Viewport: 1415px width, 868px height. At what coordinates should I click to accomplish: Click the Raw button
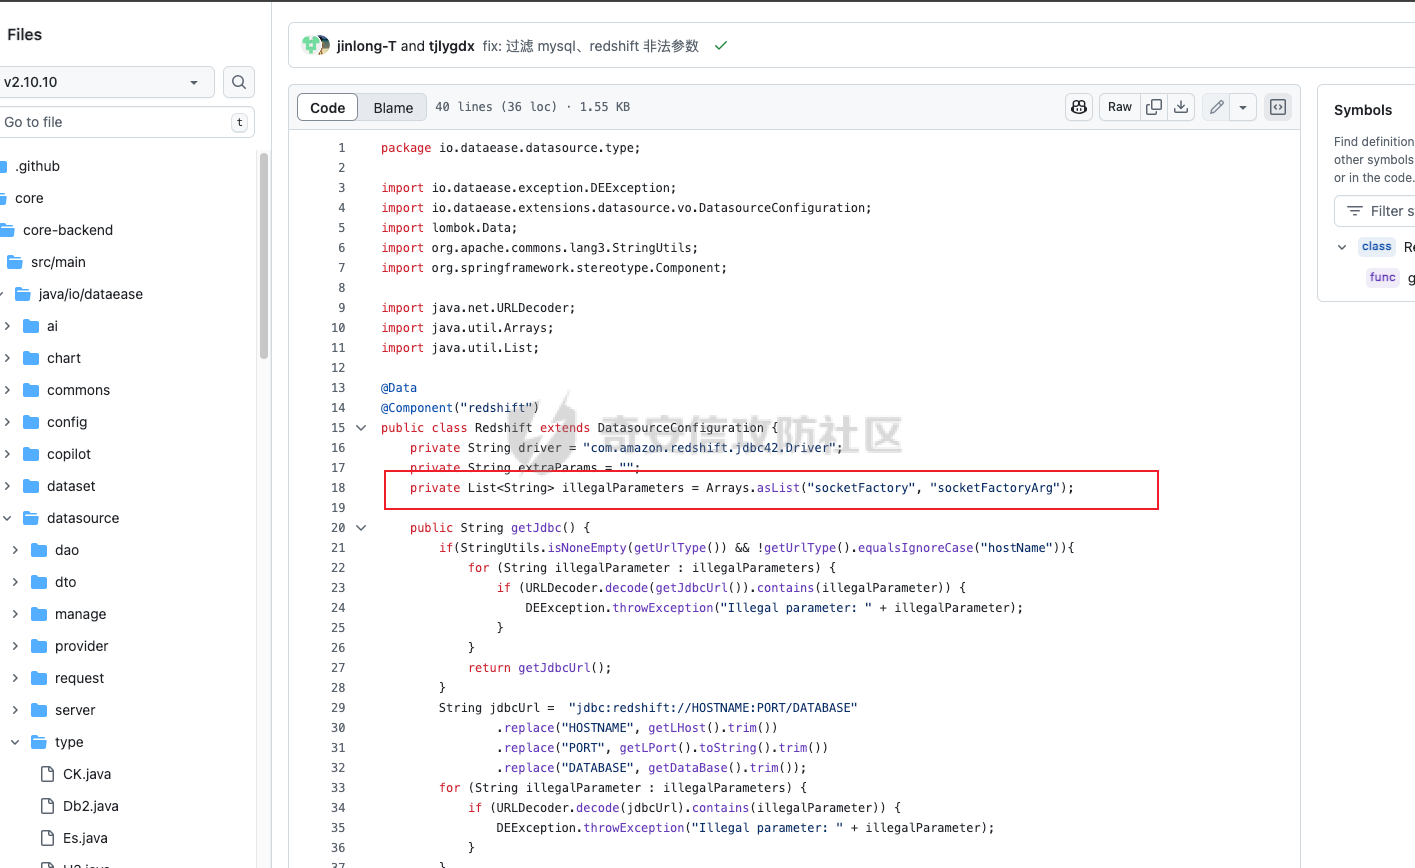[1120, 107]
